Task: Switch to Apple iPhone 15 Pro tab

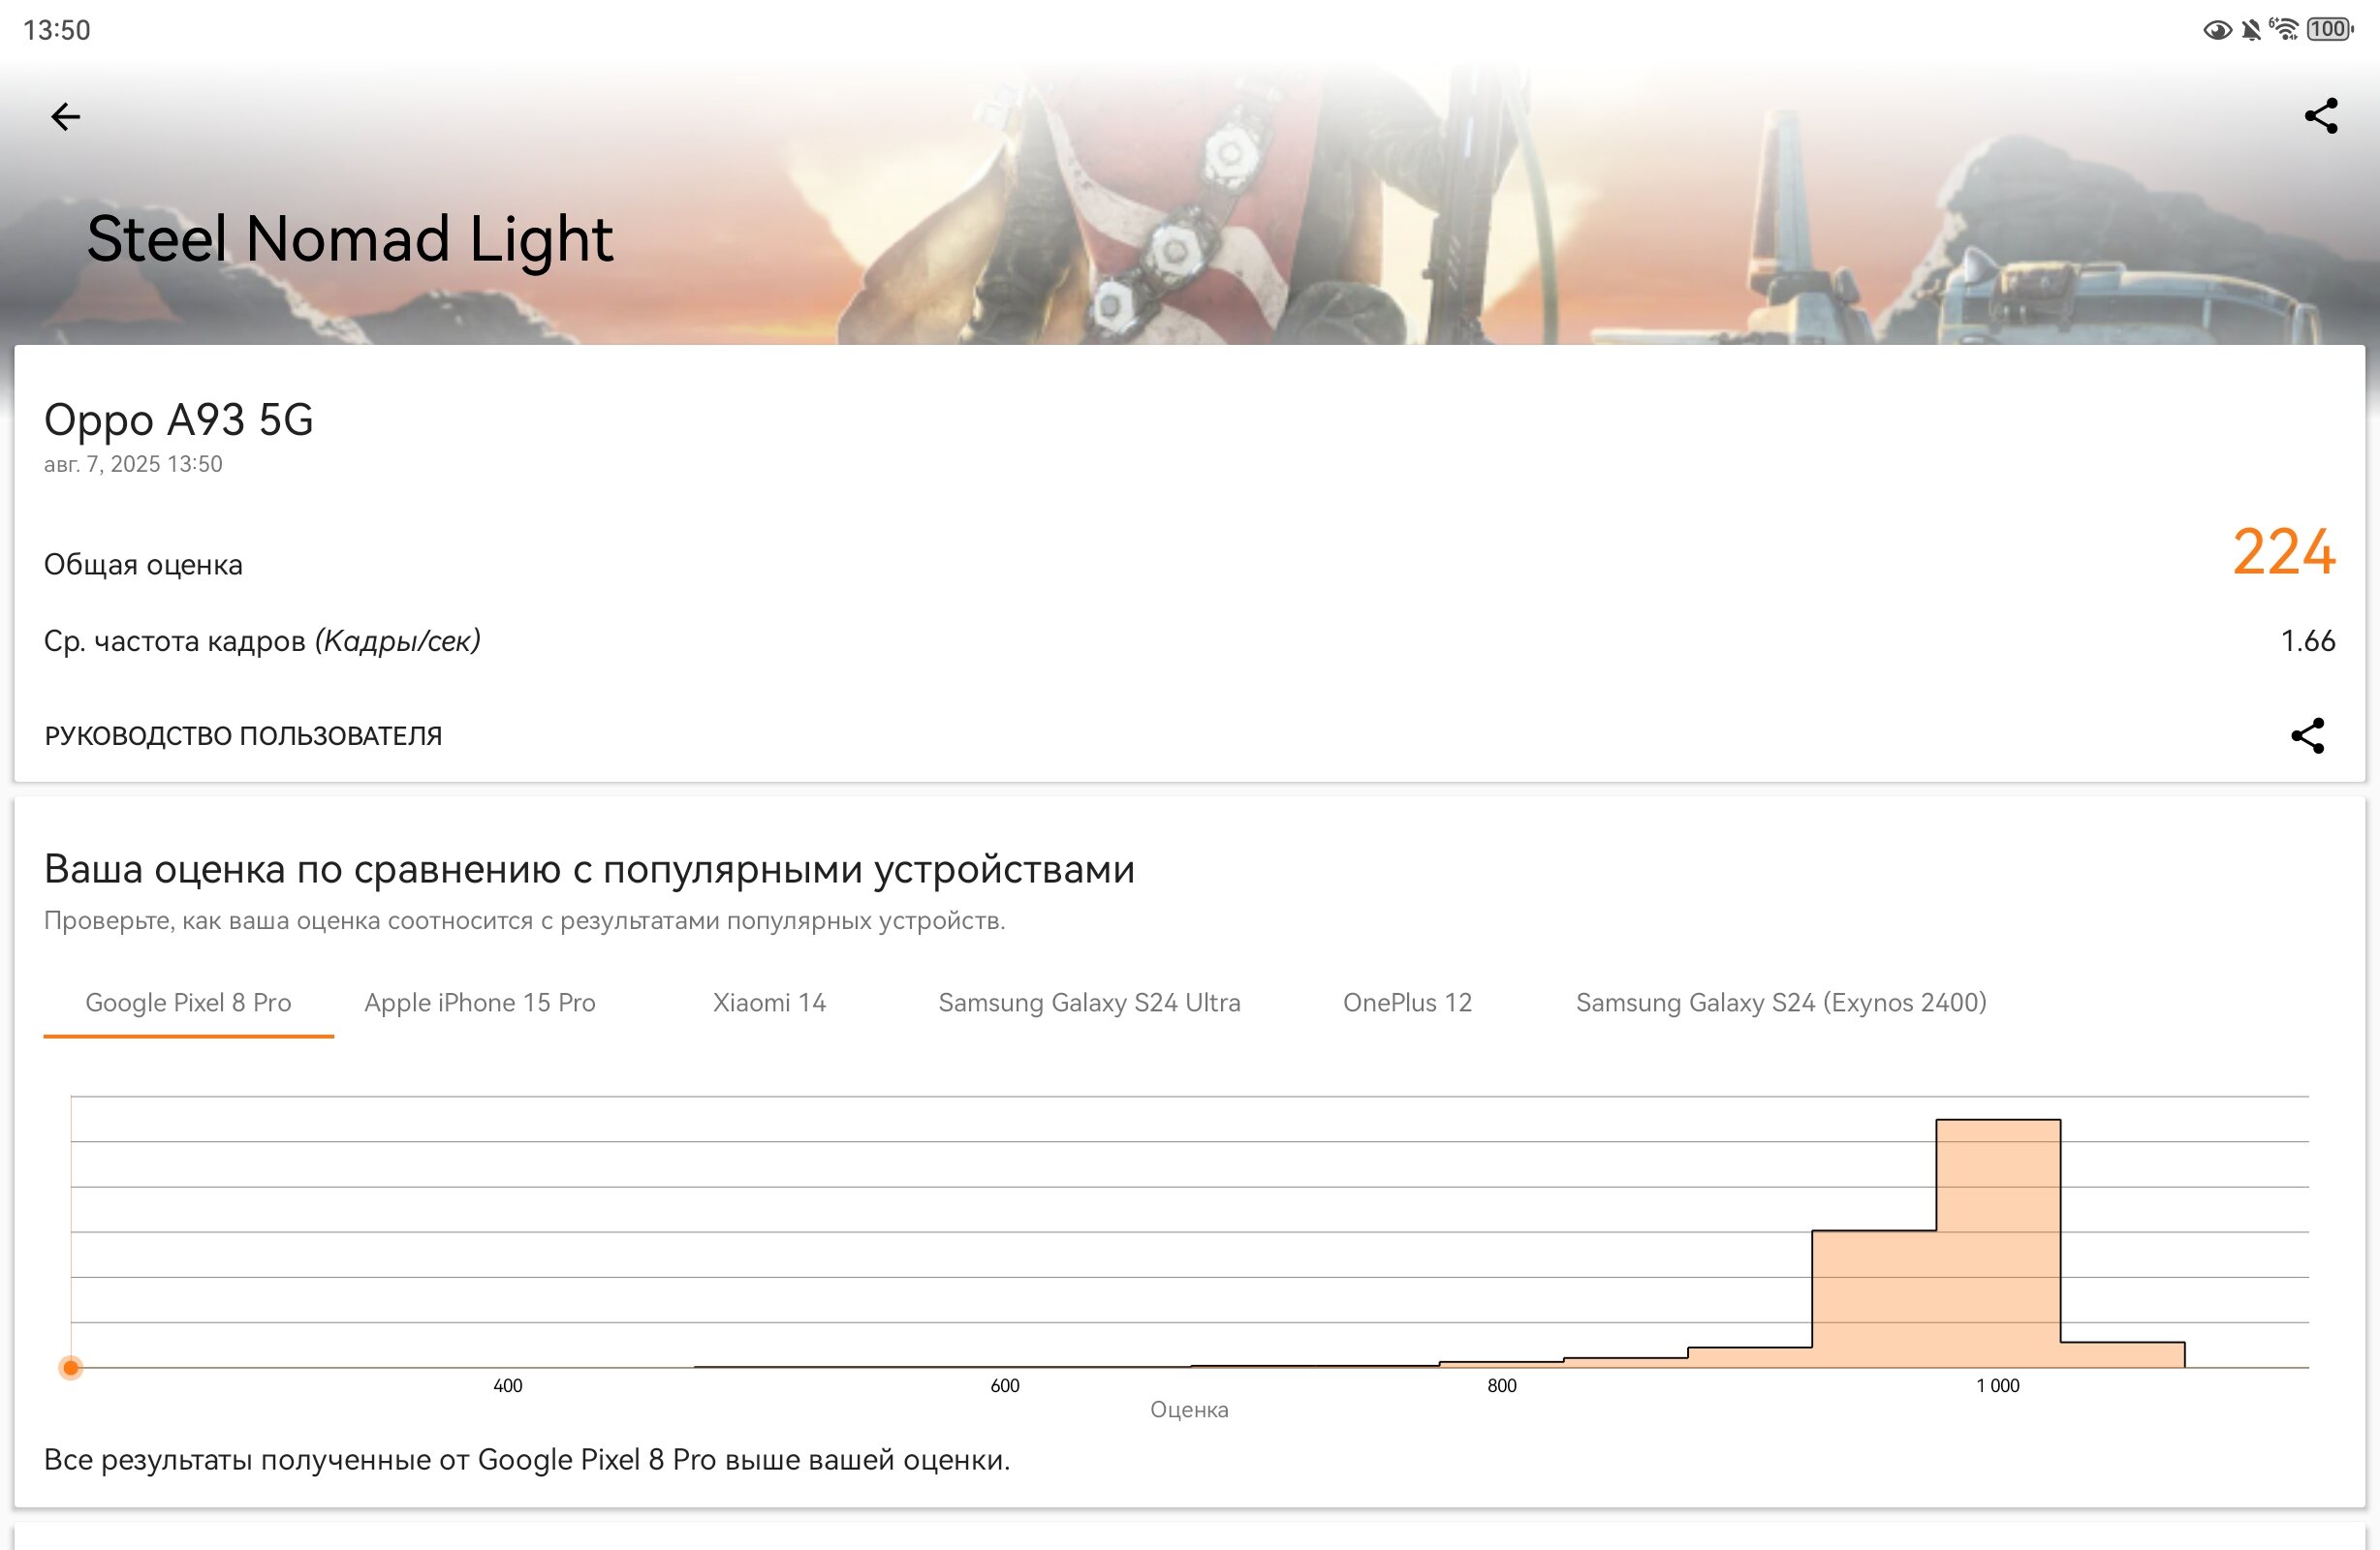Action: pyautogui.click(x=480, y=1003)
